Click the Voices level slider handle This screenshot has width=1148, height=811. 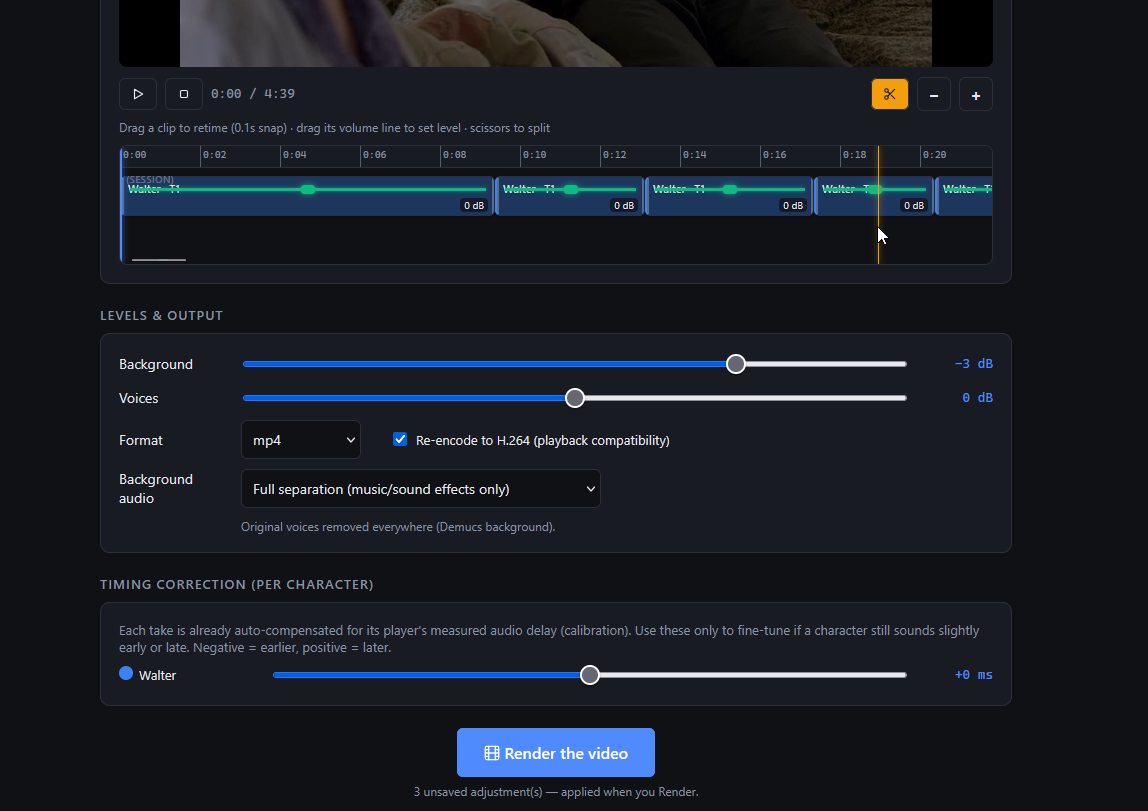tap(575, 398)
